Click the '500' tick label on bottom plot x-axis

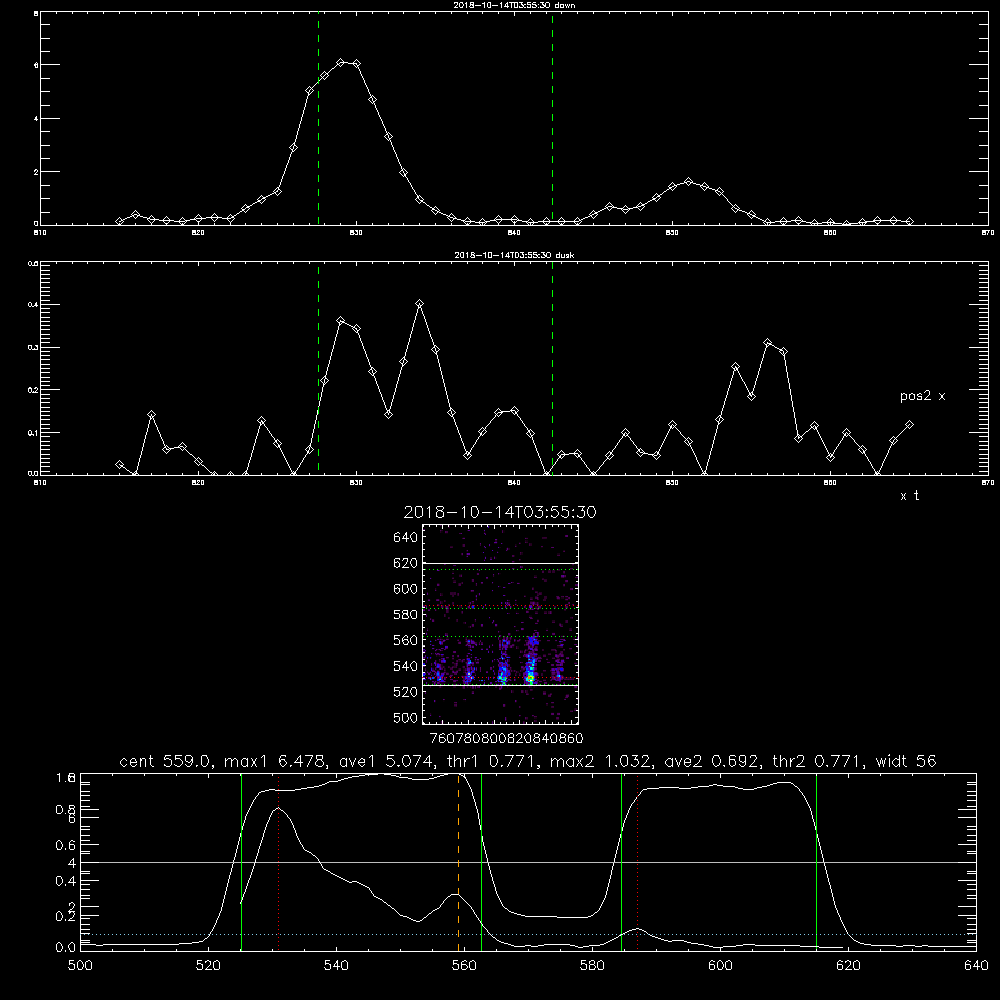pyautogui.click(x=80, y=966)
